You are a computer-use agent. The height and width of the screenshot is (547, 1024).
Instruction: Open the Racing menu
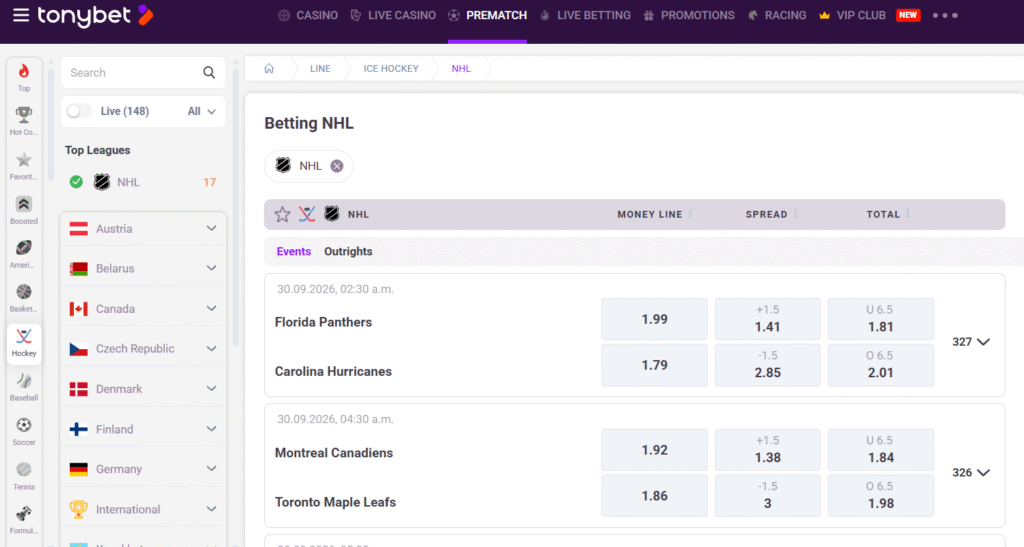[x=777, y=15]
